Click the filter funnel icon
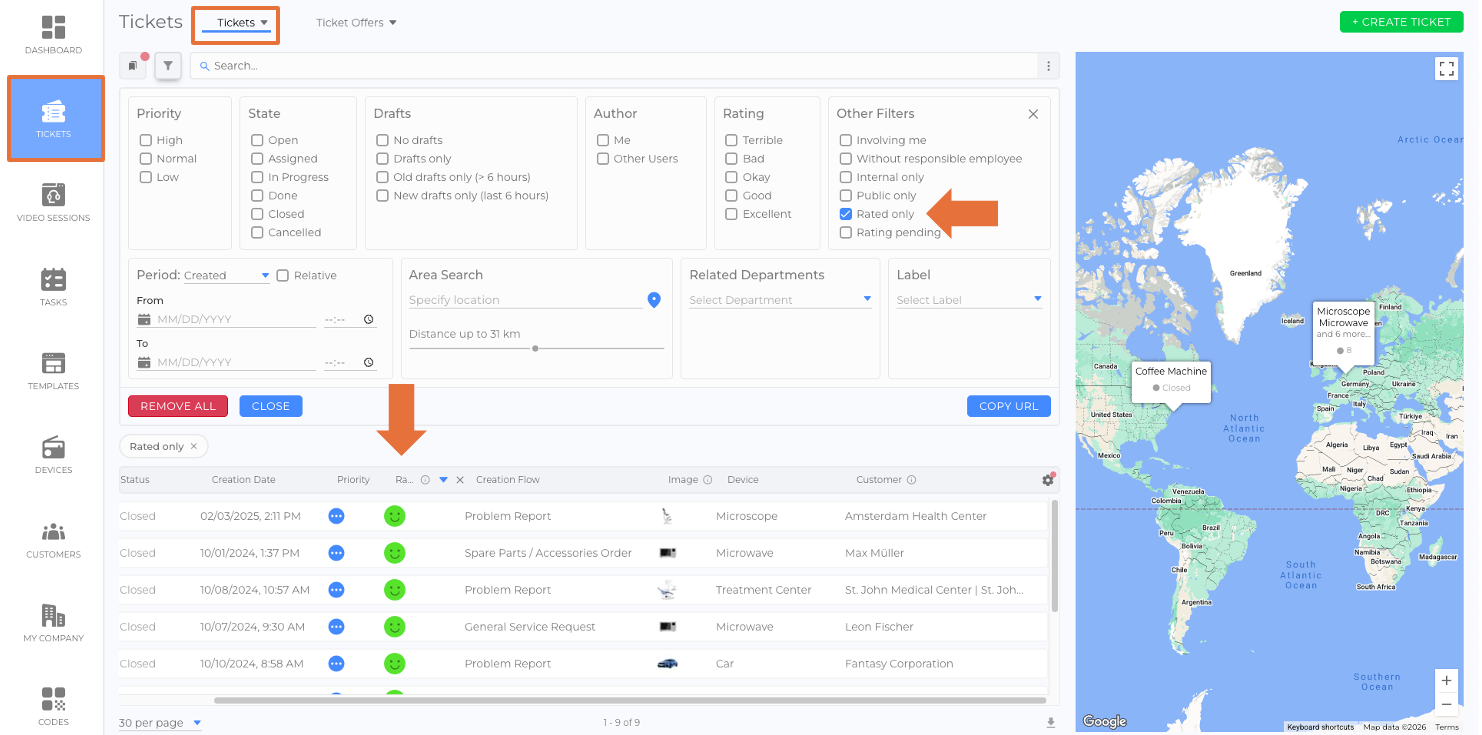Screen dimensions: 1482x735 pos(168,66)
